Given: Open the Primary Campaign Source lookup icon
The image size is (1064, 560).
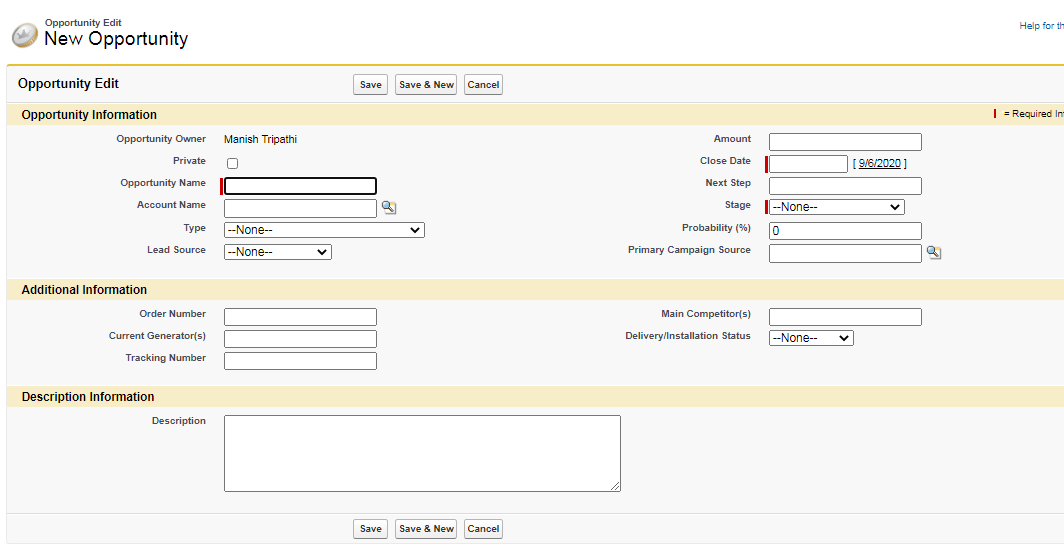Looking at the screenshot, I should (933, 253).
